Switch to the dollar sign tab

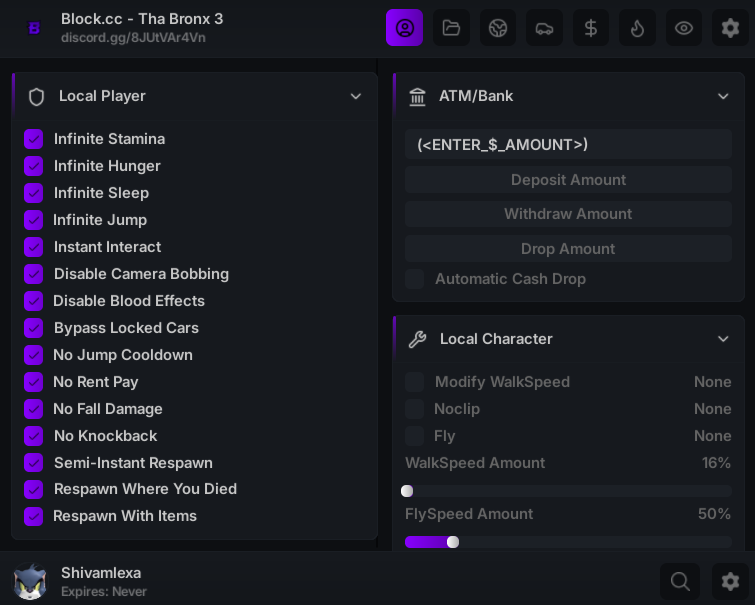coord(591,28)
